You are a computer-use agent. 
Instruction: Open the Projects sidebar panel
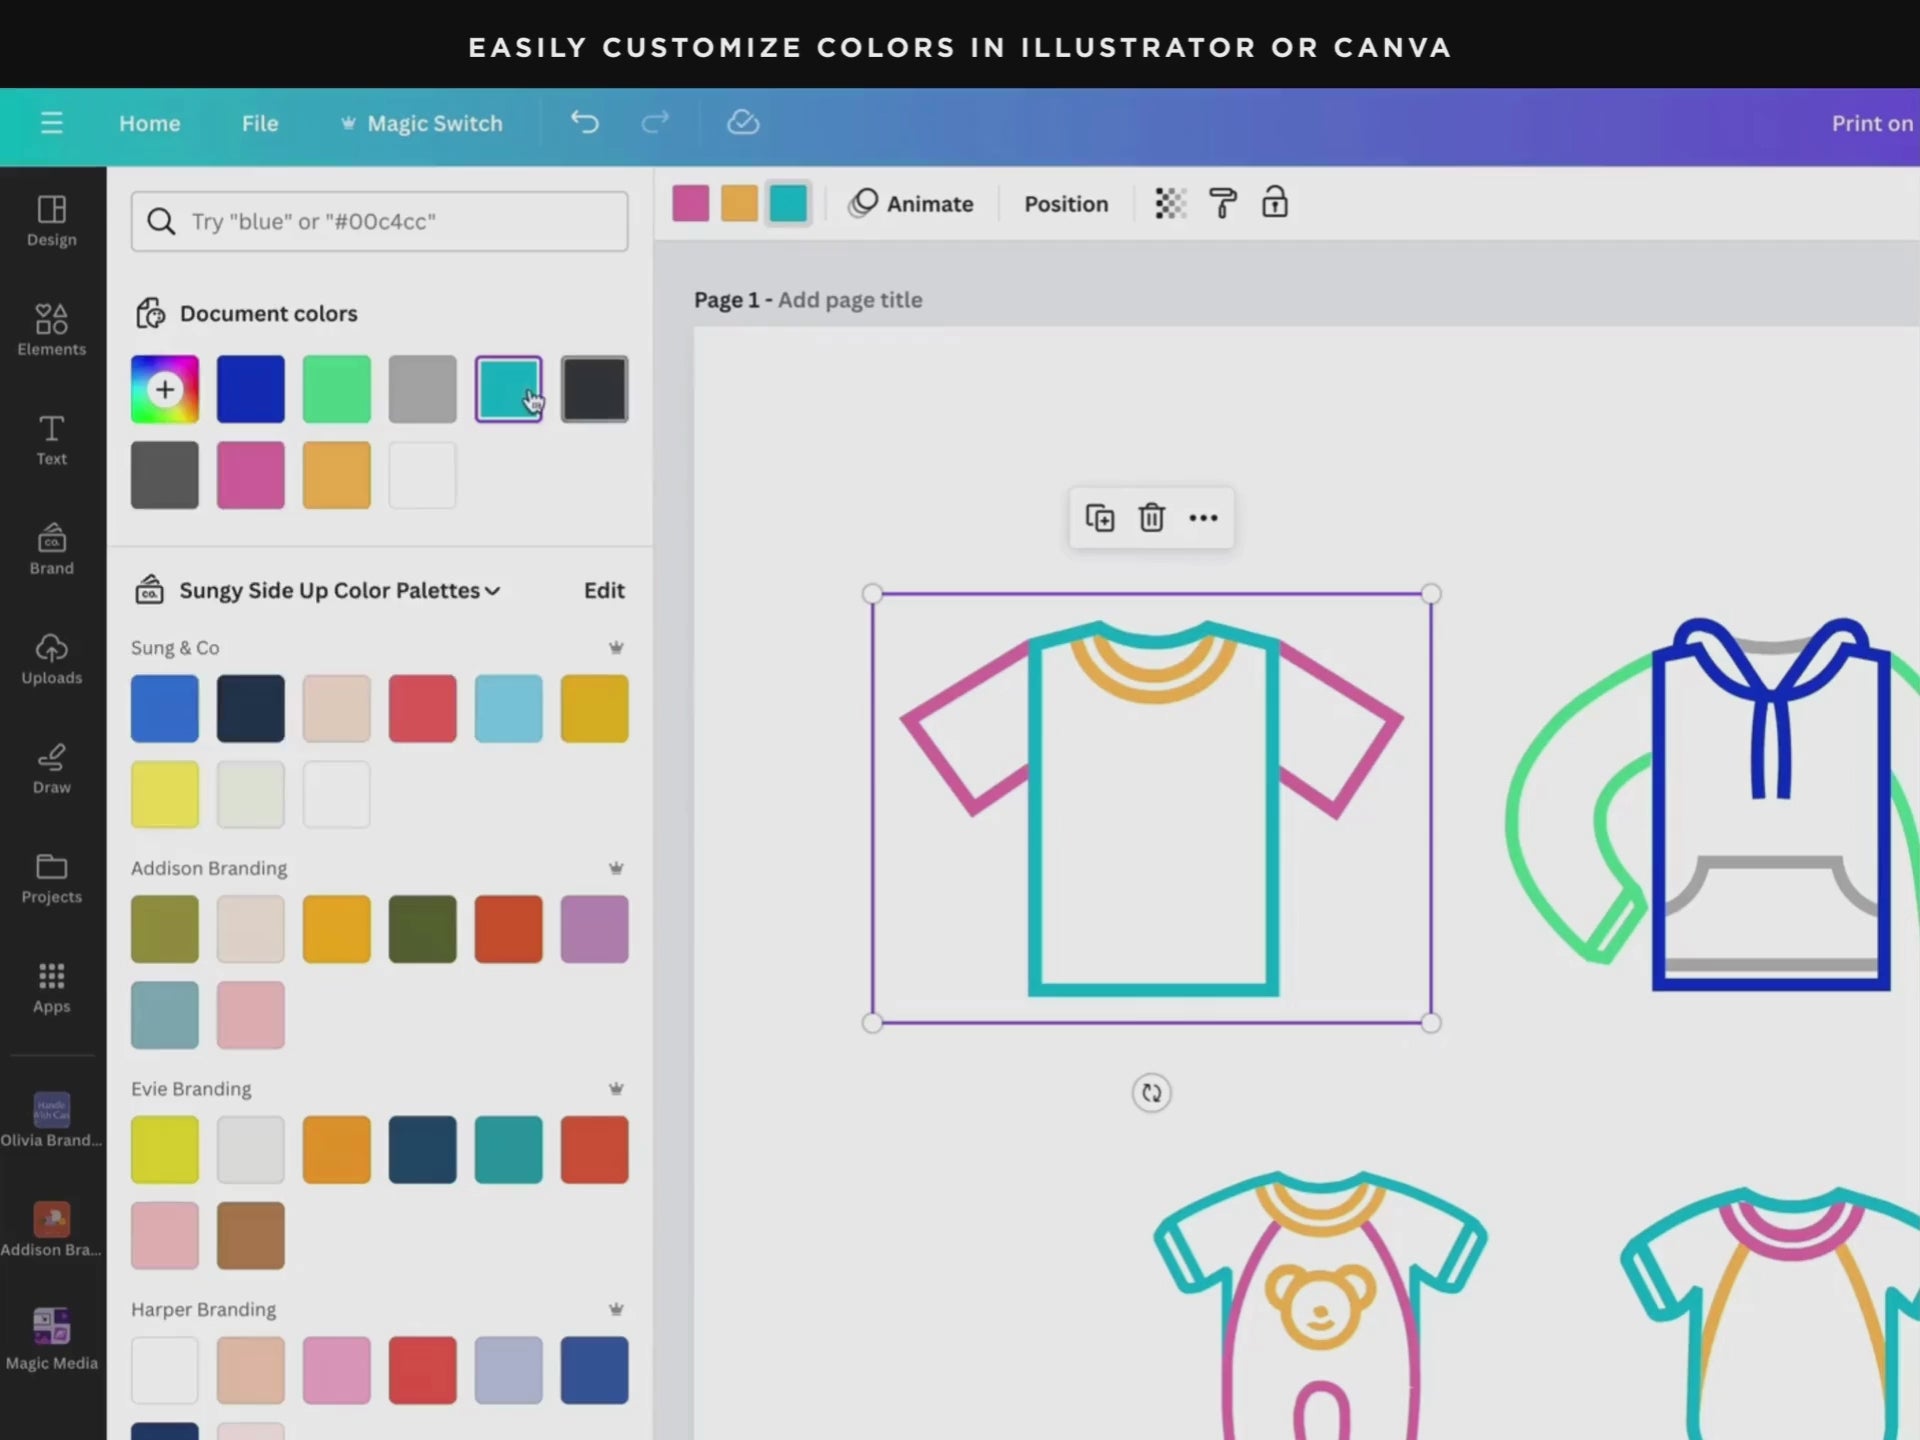[52, 878]
